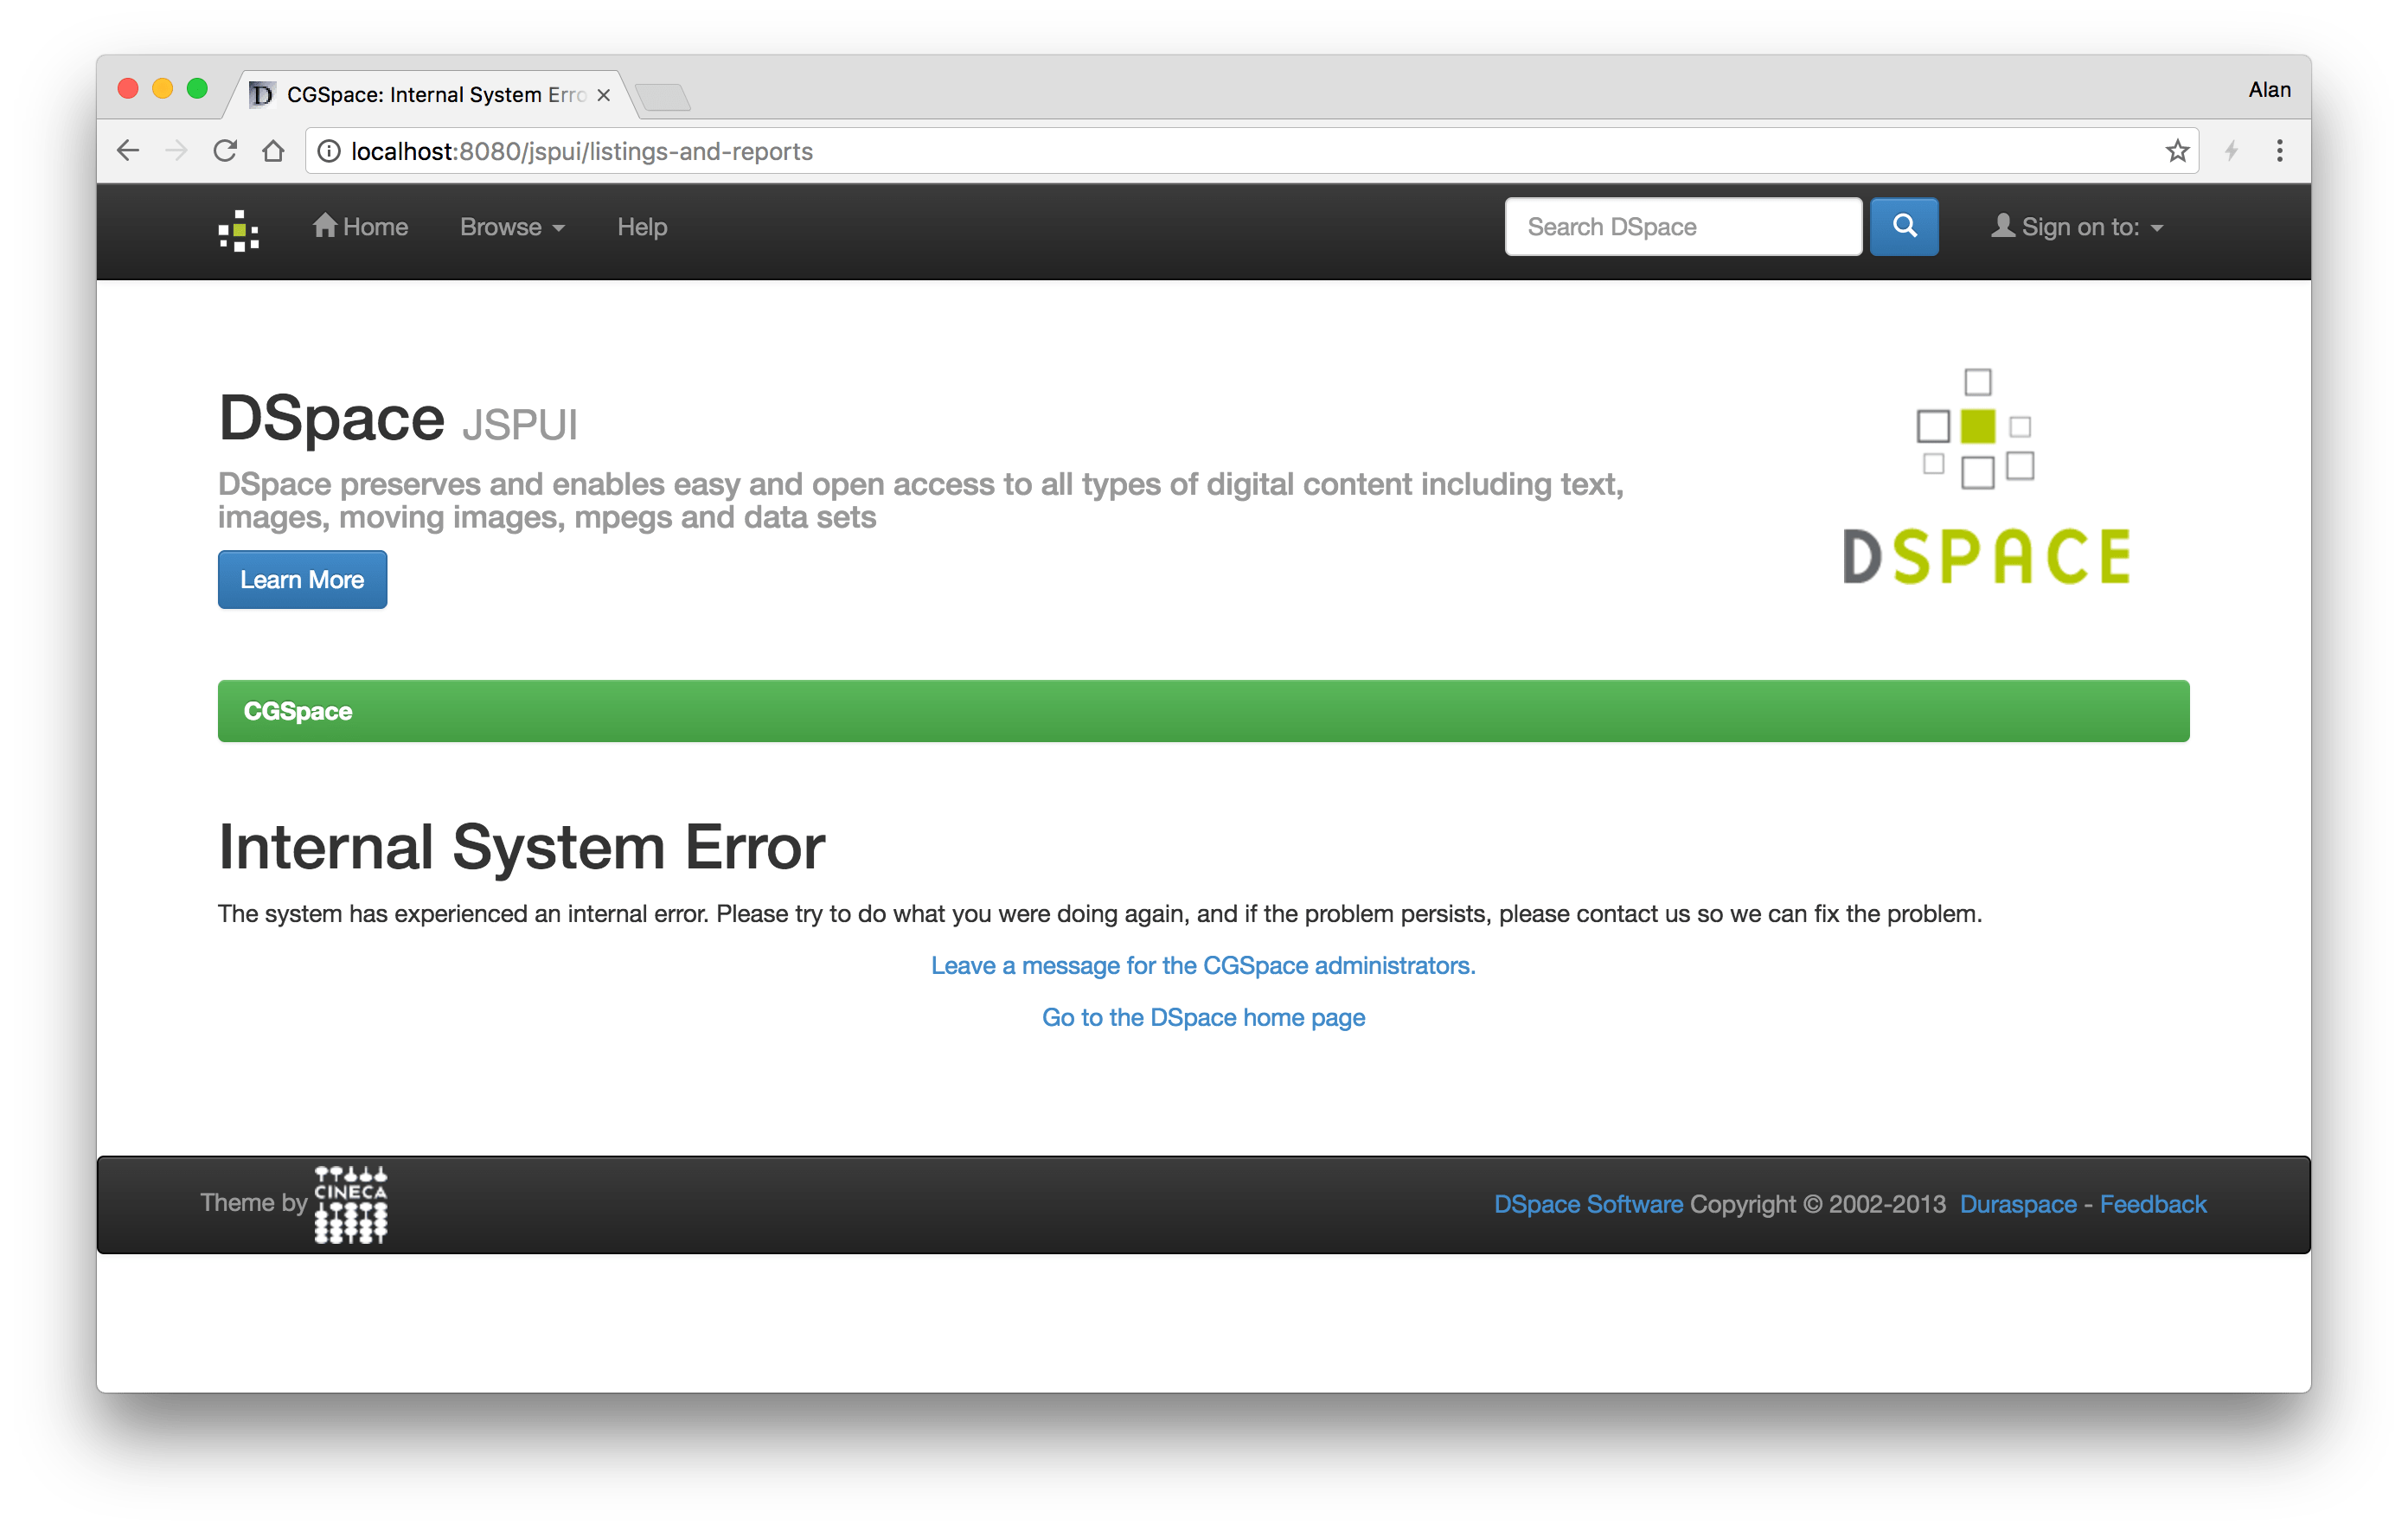Click the browser back arrow

(x=128, y=151)
